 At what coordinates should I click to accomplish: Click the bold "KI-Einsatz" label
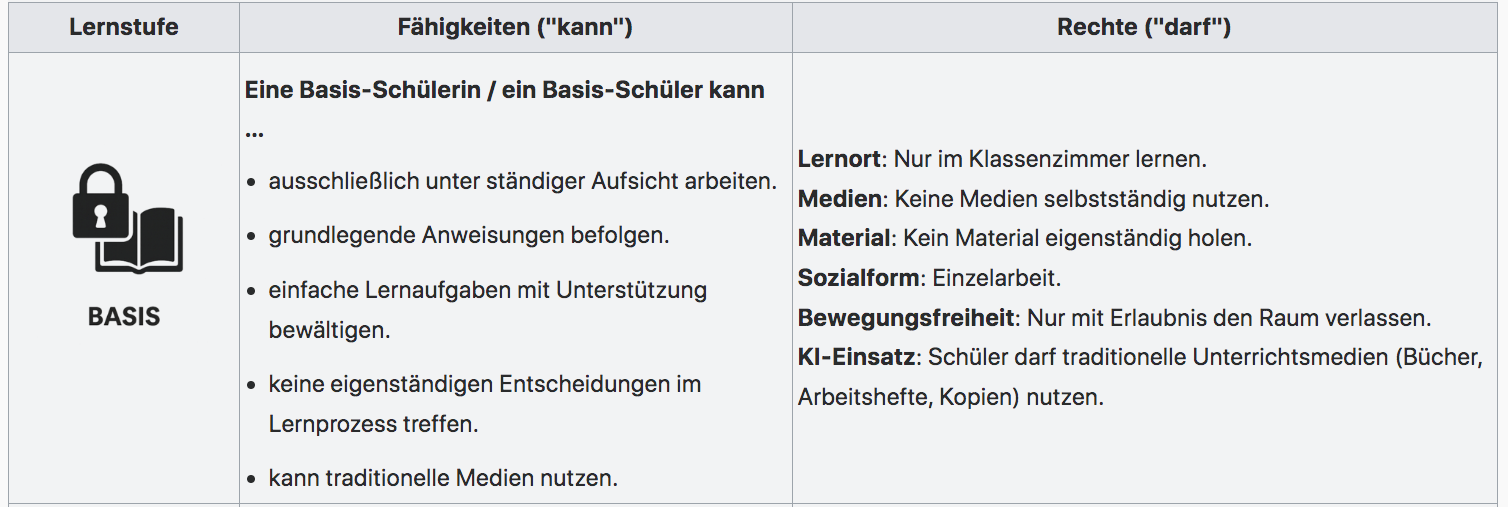(857, 358)
